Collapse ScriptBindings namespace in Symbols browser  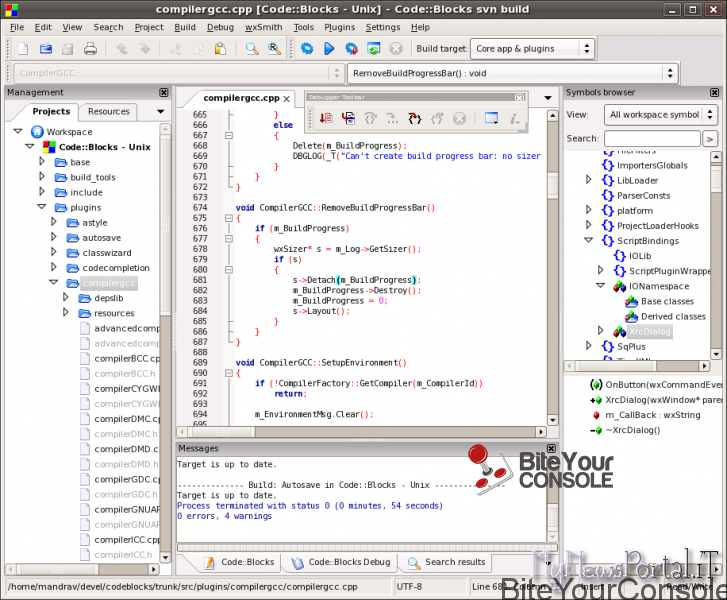(589, 241)
